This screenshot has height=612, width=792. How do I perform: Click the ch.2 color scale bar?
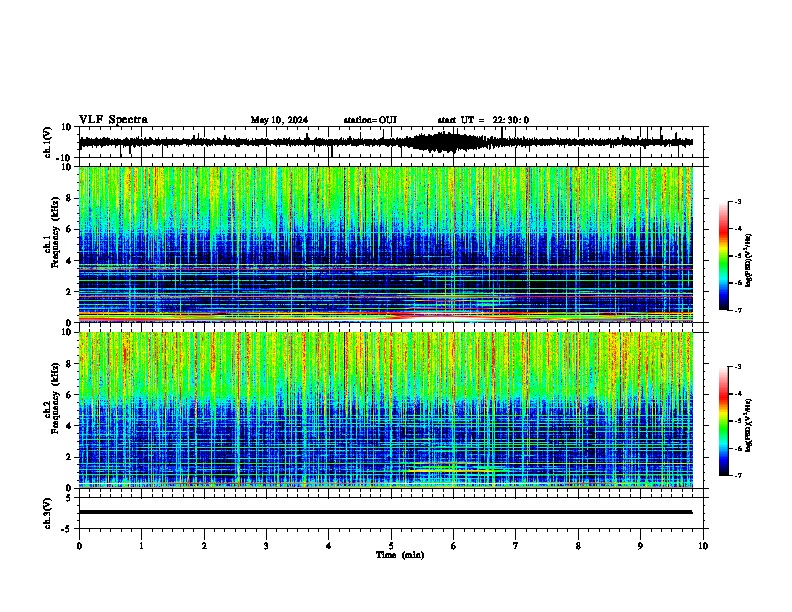point(724,421)
